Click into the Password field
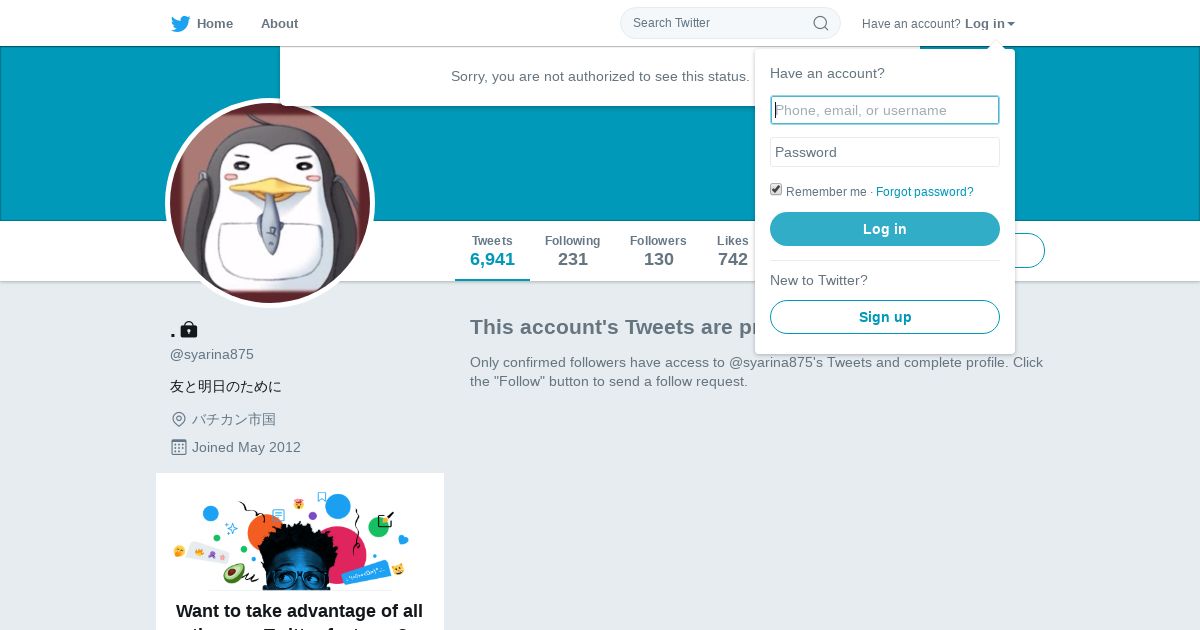 pos(885,152)
